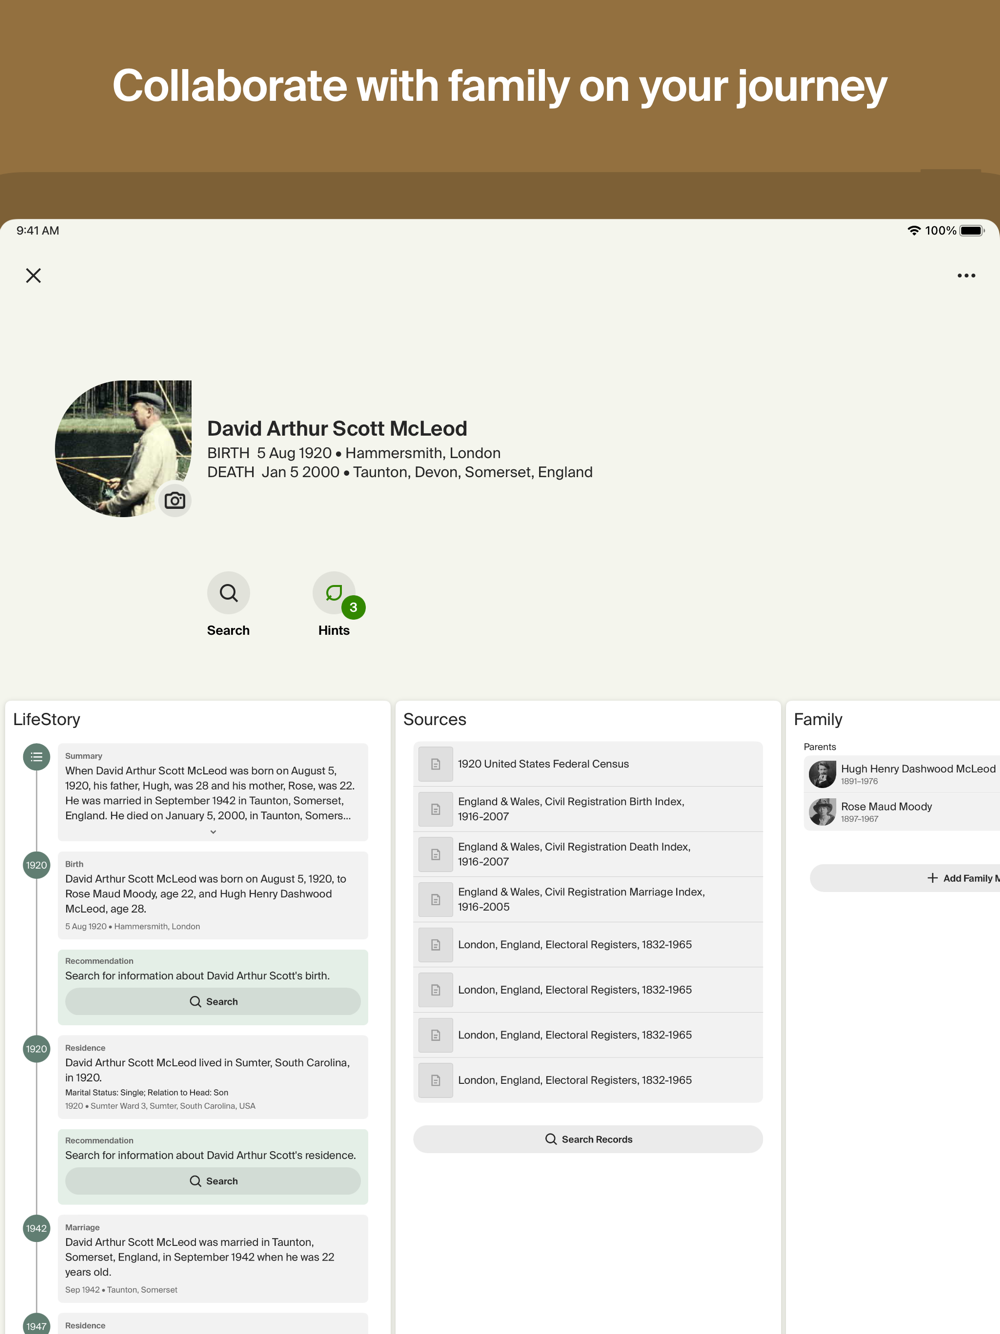Viewport: 1000px width, 1334px height.
Task: Click document icon for 1920 Federal Census
Action: [x=435, y=764]
